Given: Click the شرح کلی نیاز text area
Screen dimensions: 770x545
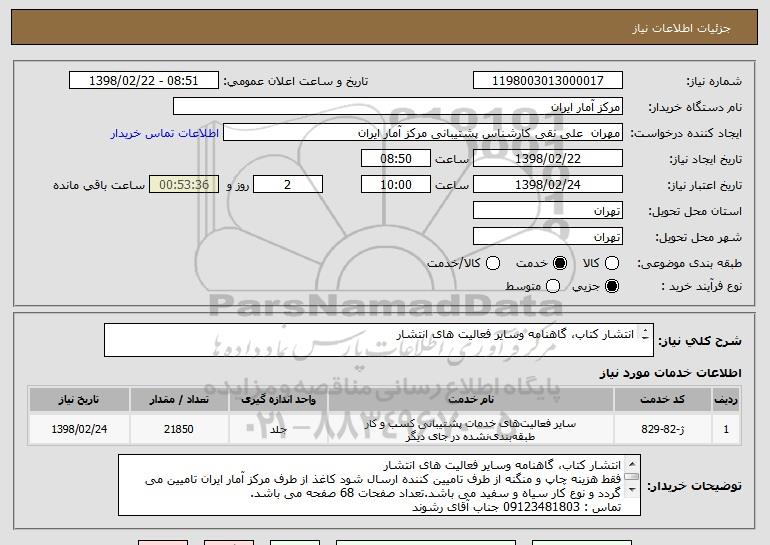Looking at the screenshot, I should click(379, 340).
